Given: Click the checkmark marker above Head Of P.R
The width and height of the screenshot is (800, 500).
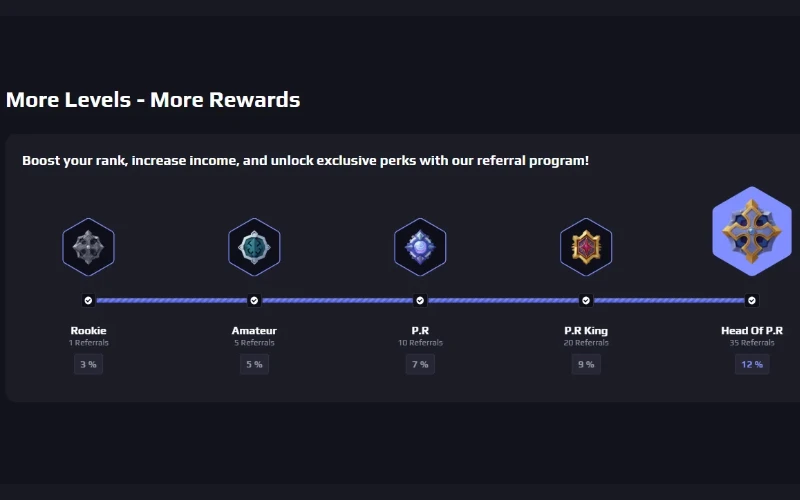Looking at the screenshot, I should (752, 301).
